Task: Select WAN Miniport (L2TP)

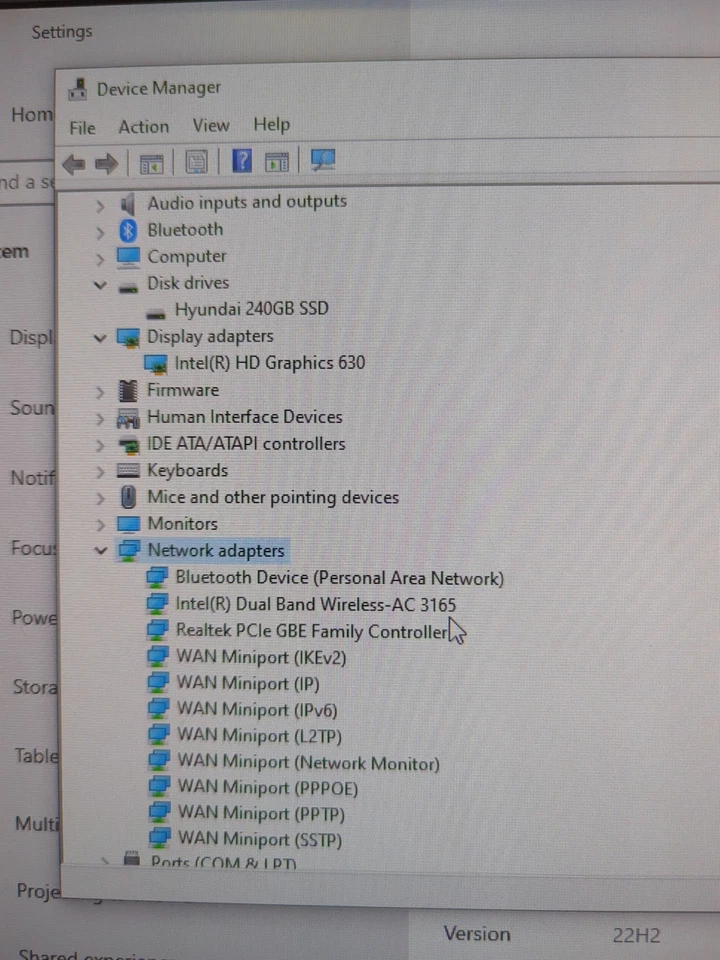Action: pos(260,735)
